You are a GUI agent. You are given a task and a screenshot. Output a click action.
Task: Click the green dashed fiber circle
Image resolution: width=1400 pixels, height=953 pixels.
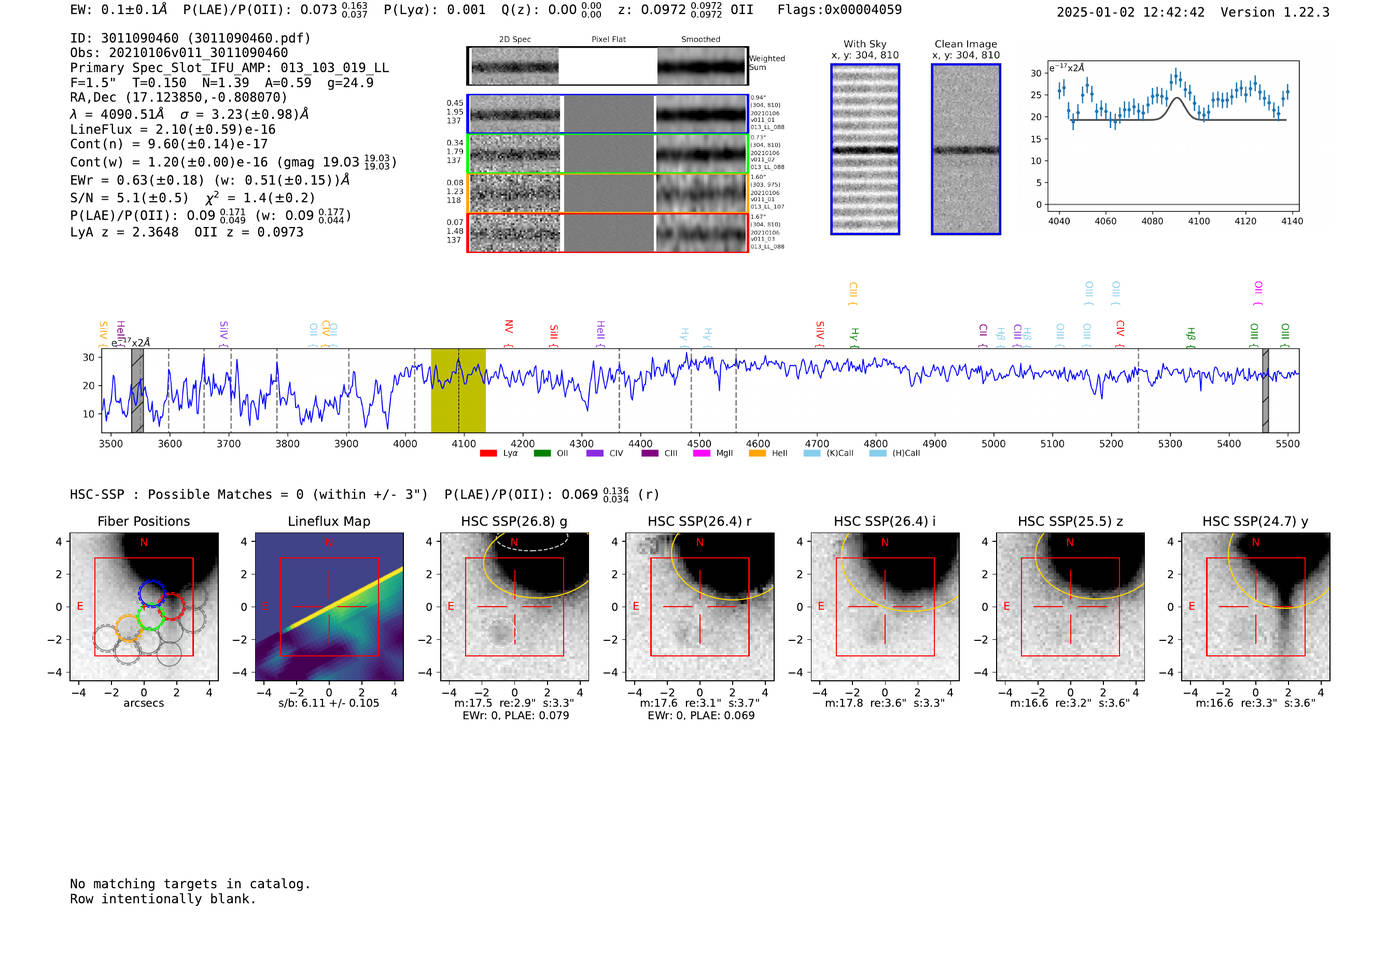[x=151, y=616]
